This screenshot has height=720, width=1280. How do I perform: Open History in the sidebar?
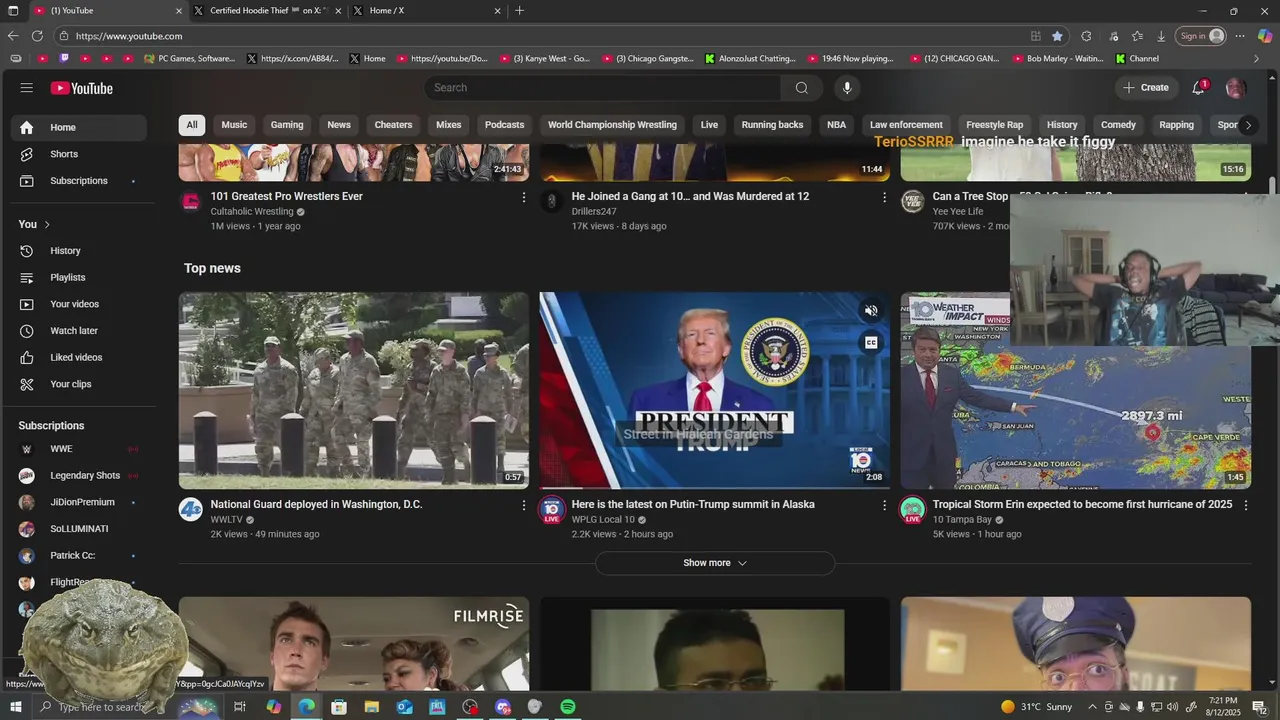79,251
